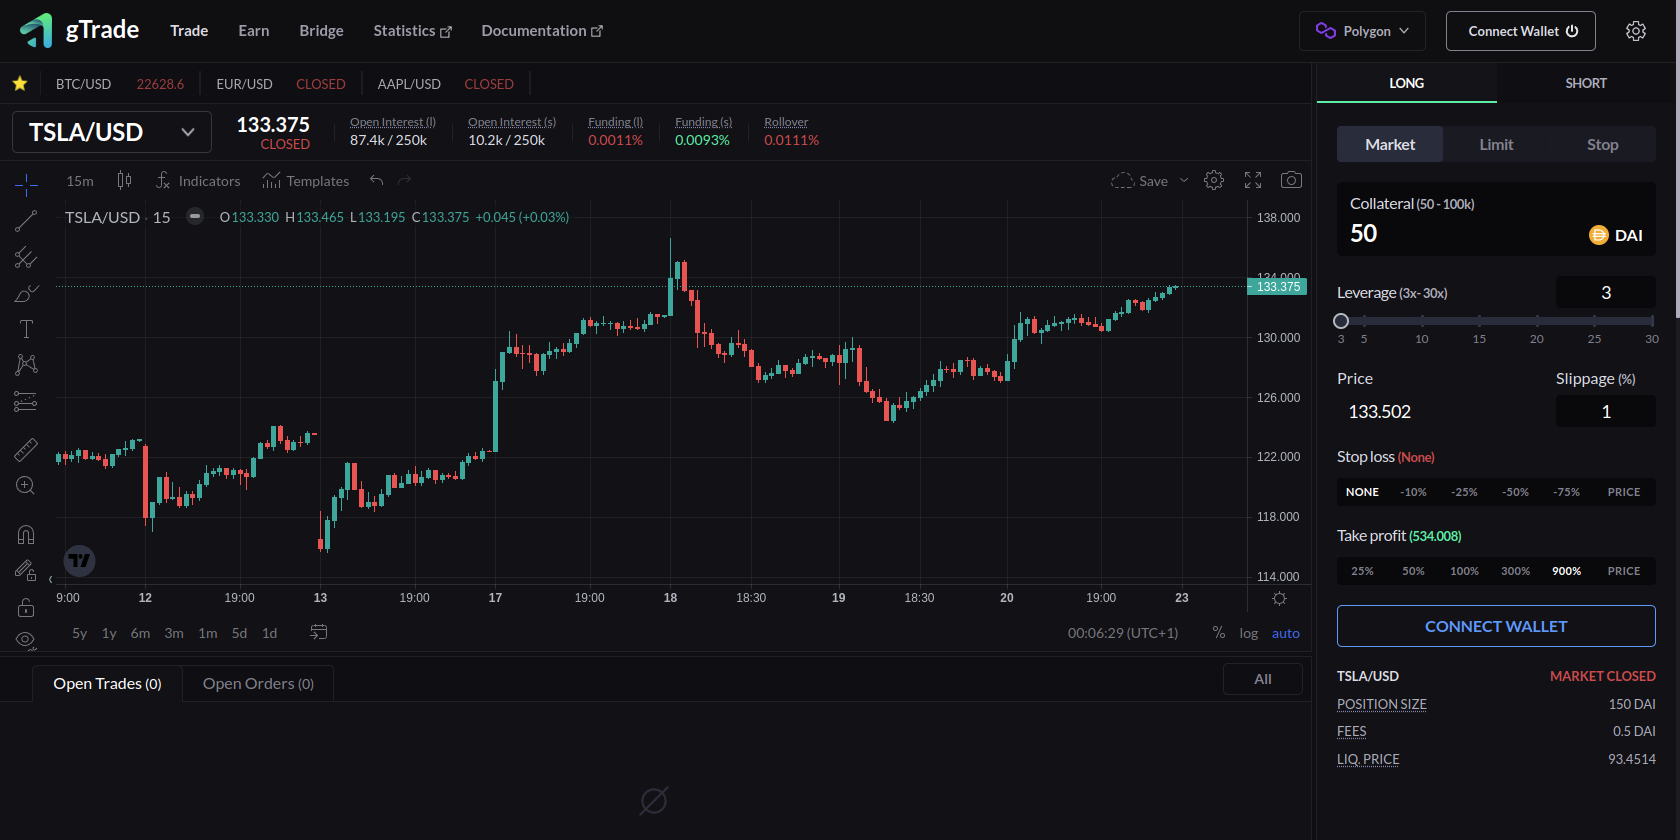
Task: Switch to the SHORT tab
Action: 1586,83
